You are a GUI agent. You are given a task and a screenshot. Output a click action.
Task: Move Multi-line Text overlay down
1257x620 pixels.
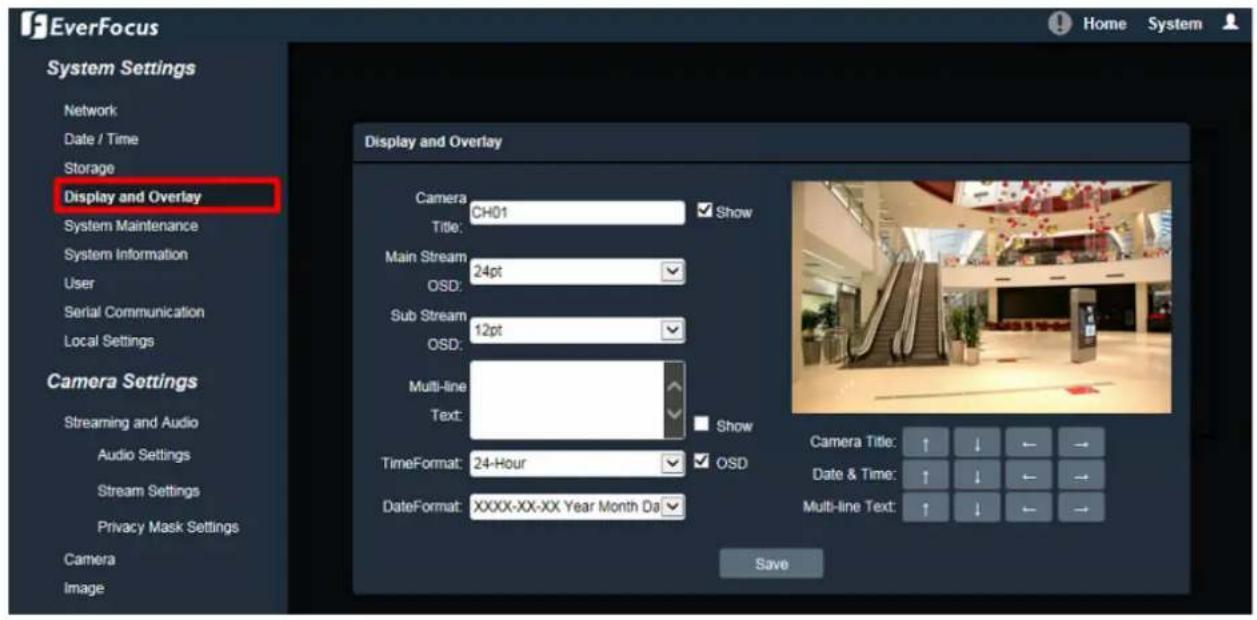click(977, 507)
